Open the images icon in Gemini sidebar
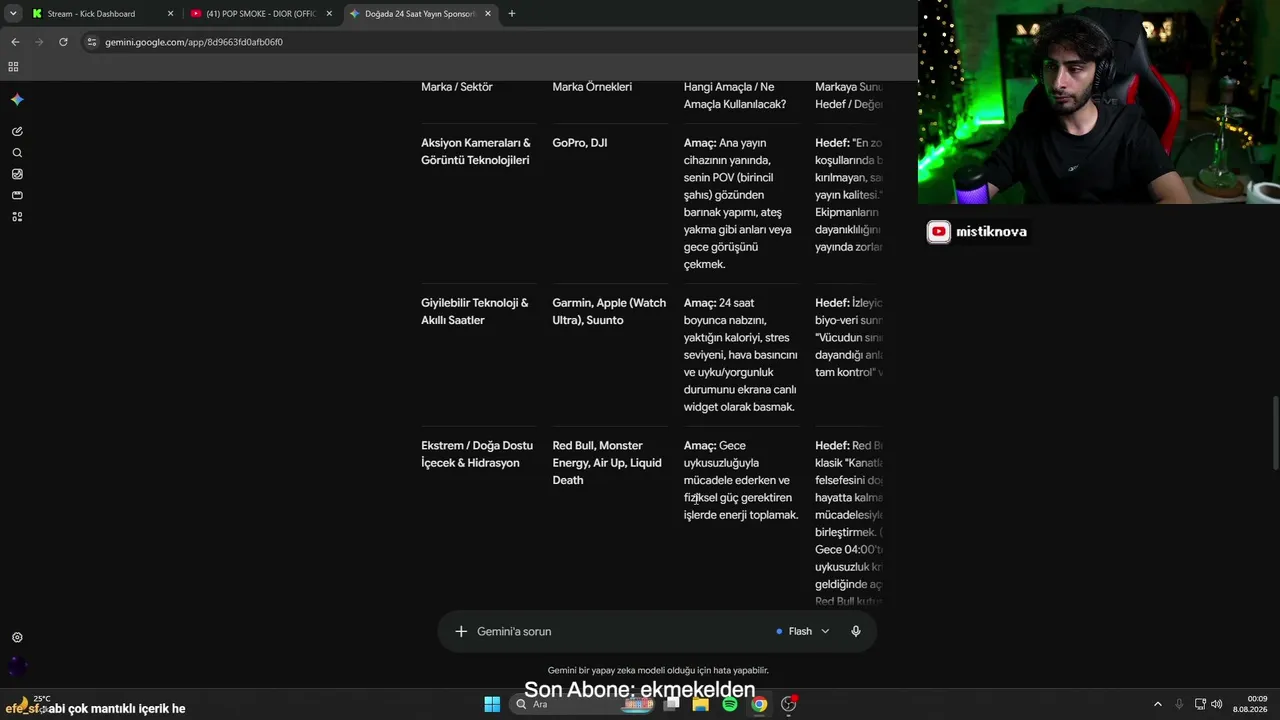The width and height of the screenshot is (1280, 720). pos(17,174)
